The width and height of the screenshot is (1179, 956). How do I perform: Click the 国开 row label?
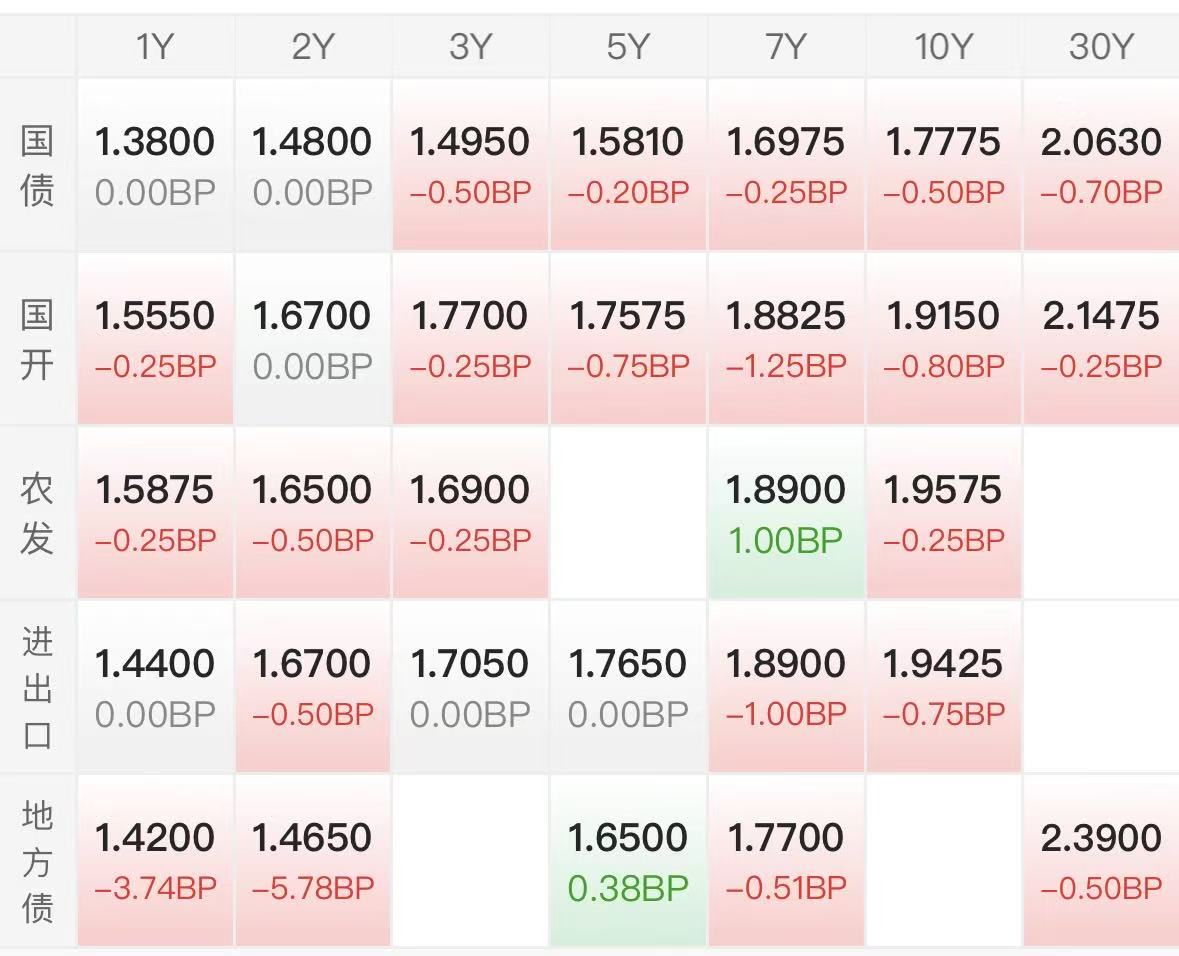click(38, 339)
